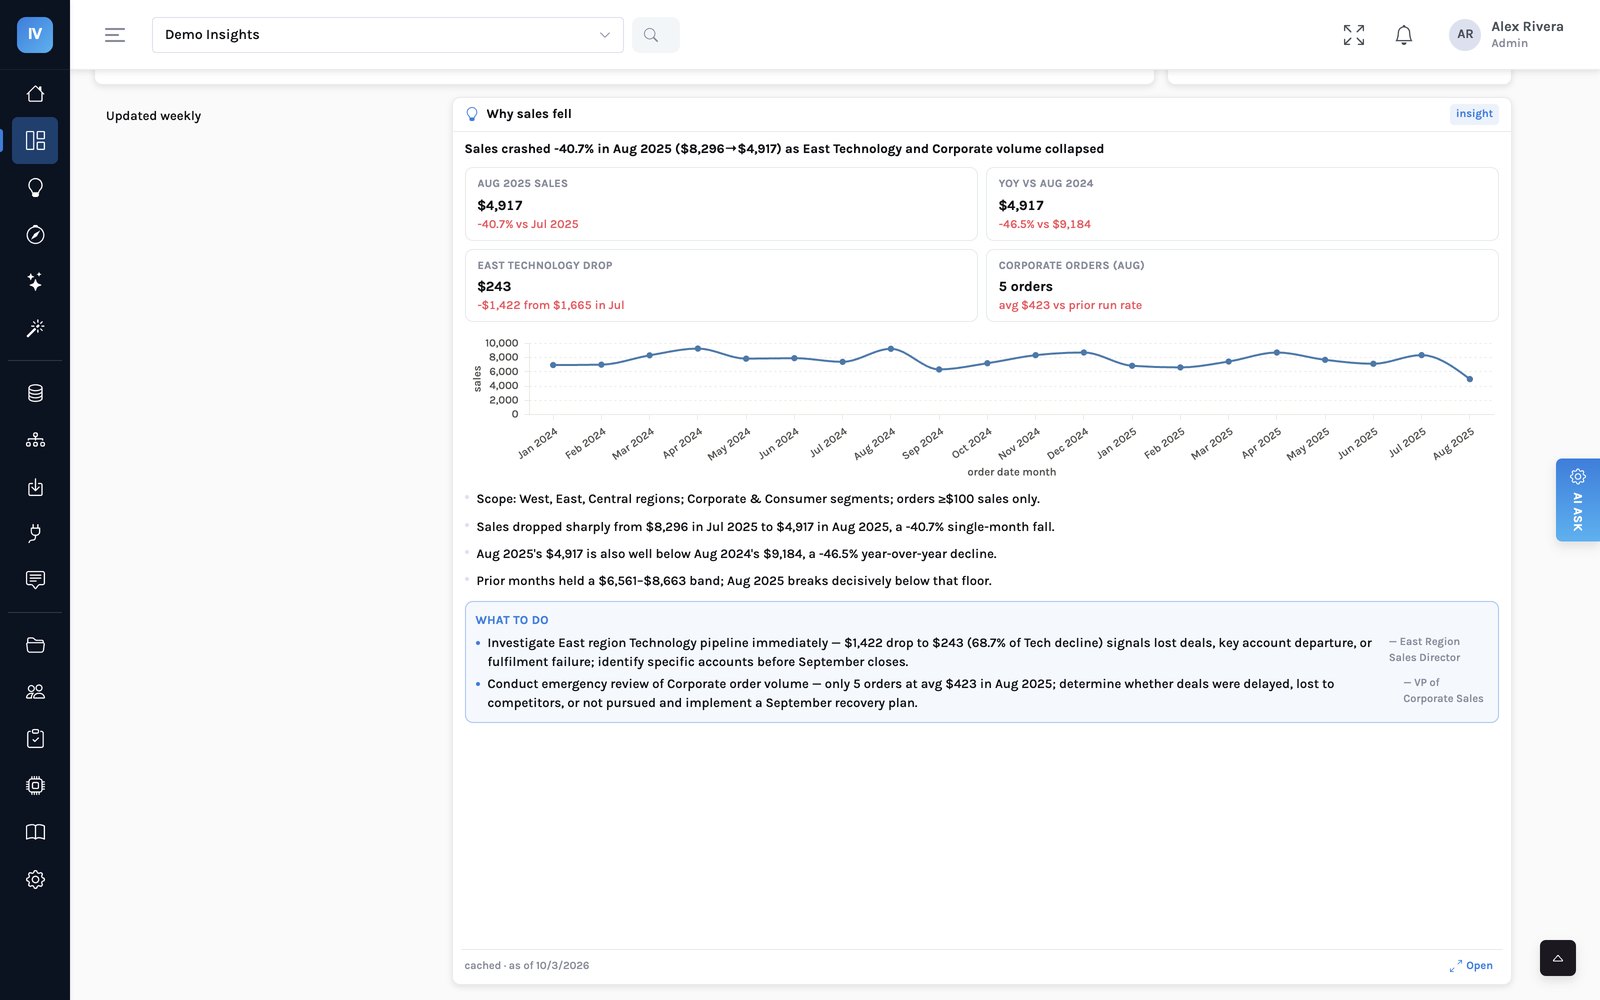The height and width of the screenshot is (1000, 1600).
Task: Open the database sidebar icon
Action: point(35,393)
